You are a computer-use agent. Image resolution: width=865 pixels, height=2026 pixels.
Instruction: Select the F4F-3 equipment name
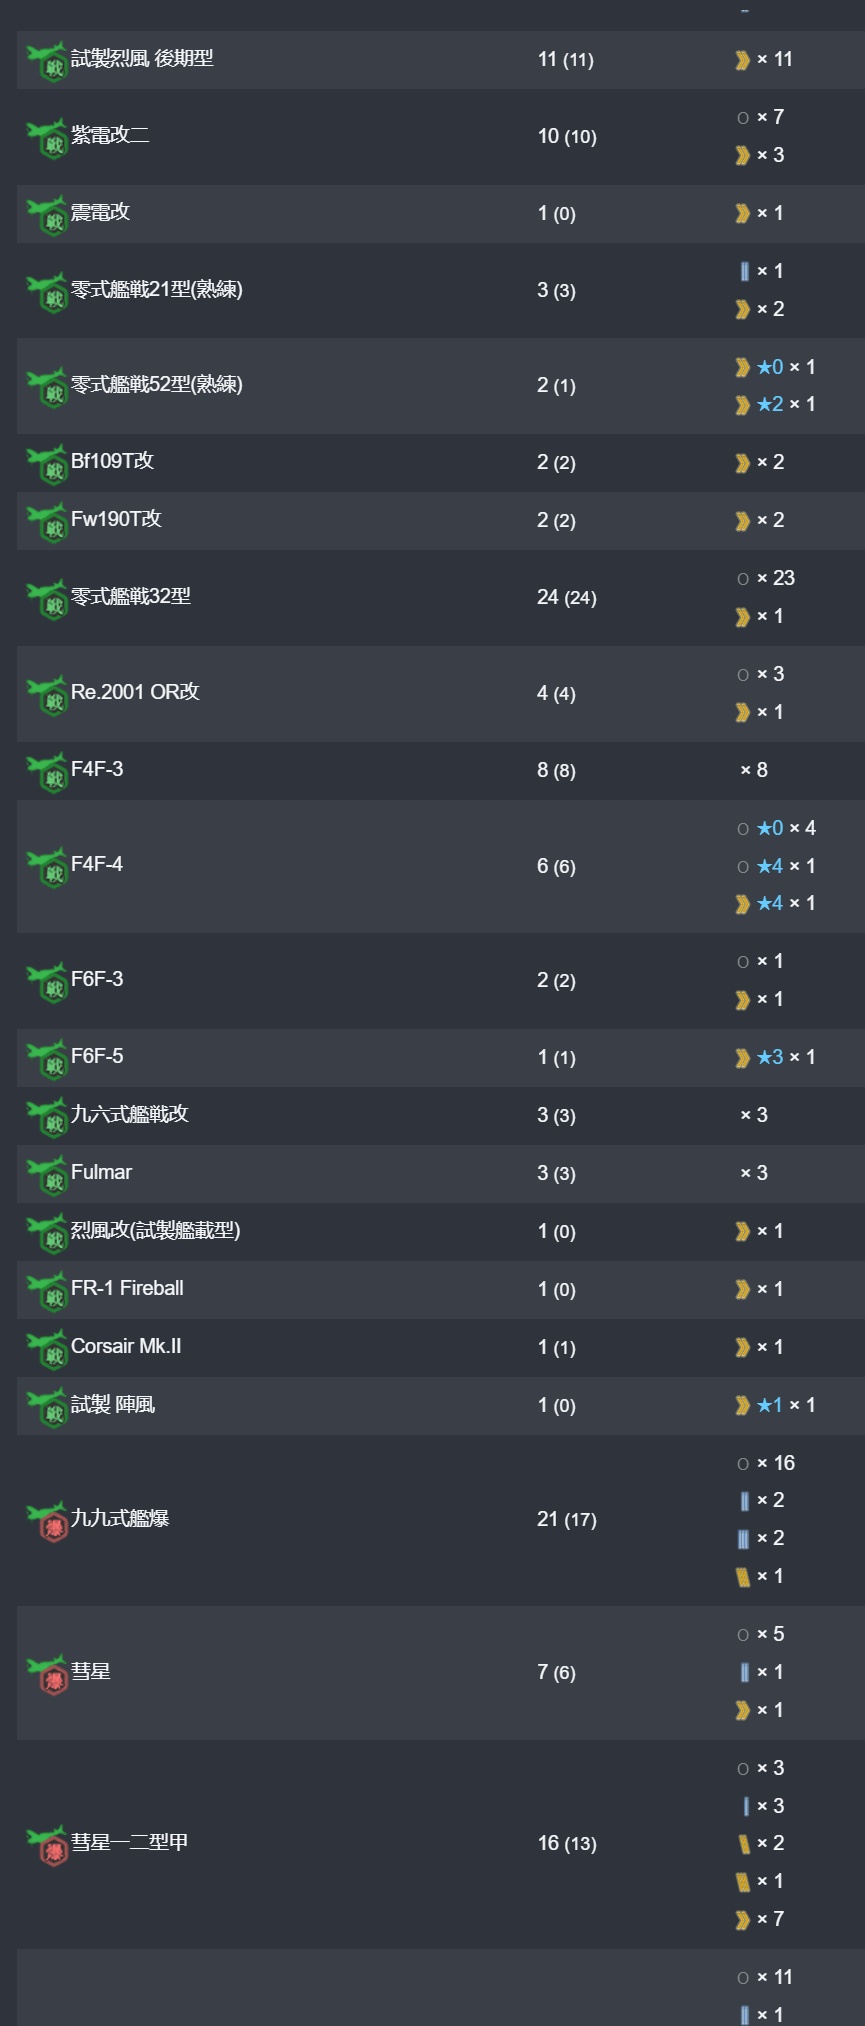pyautogui.click(x=97, y=769)
